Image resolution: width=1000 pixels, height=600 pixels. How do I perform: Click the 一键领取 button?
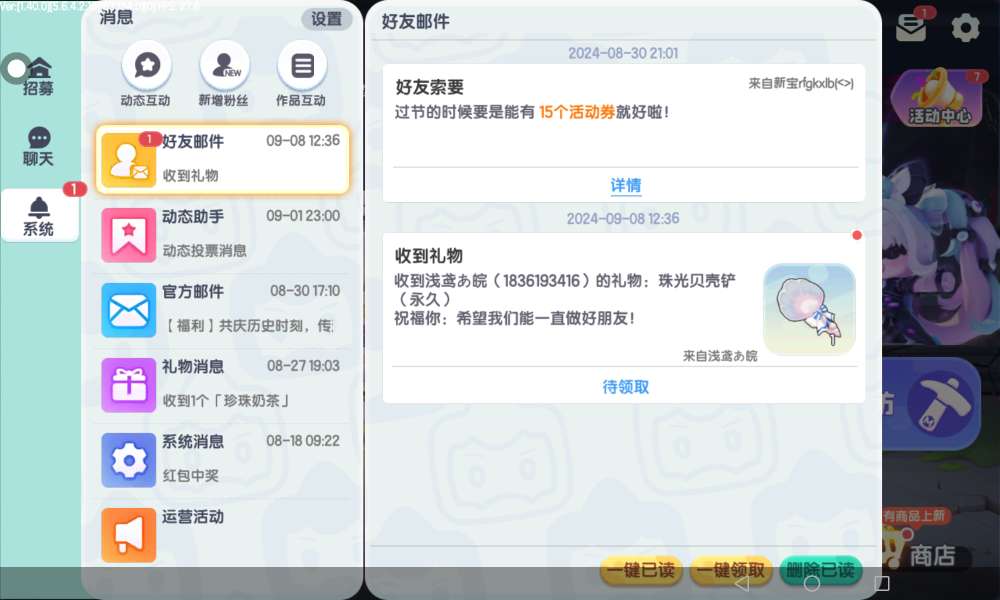731,569
